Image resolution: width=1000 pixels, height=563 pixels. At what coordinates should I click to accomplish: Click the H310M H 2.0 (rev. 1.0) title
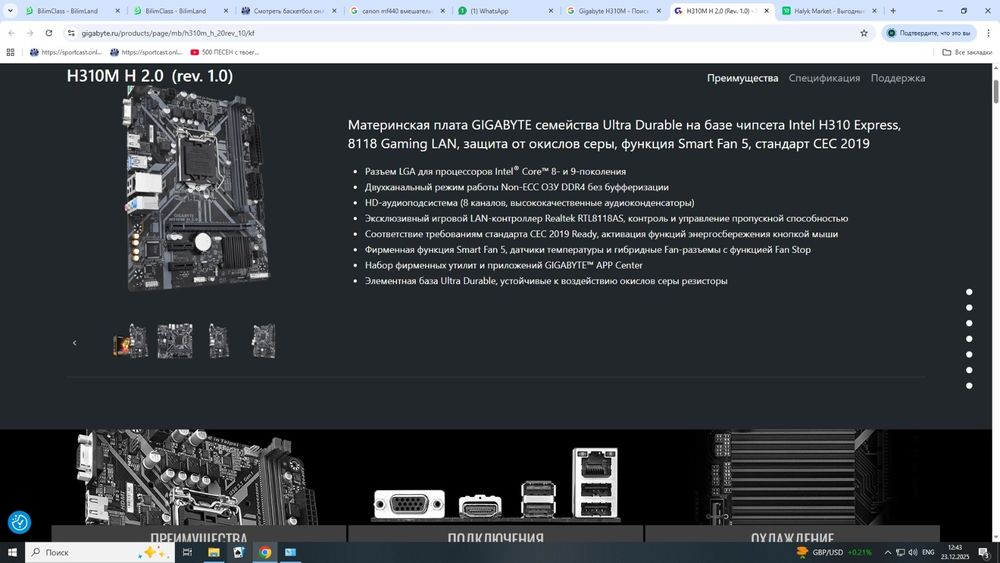pos(150,76)
